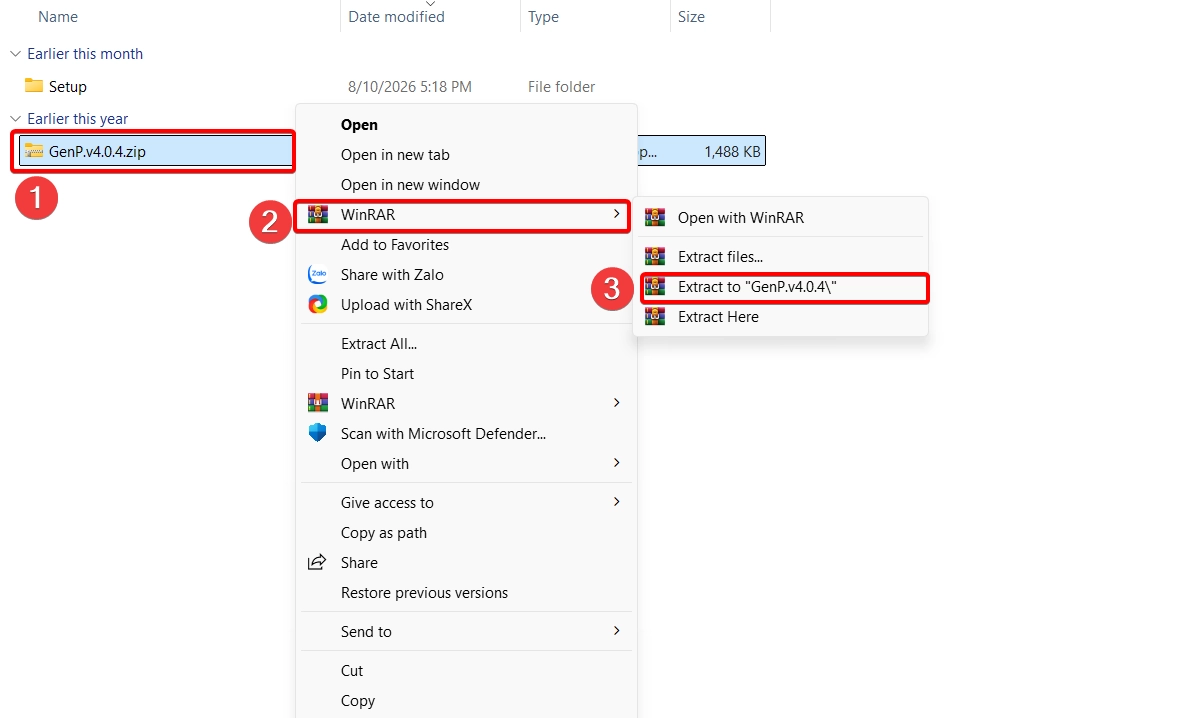Viewport: 1202px width, 718px height.
Task: Click the WinRAR icon beside Extract to "GenP.v4.0.4\"
Action: pyautogui.click(x=655, y=287)
